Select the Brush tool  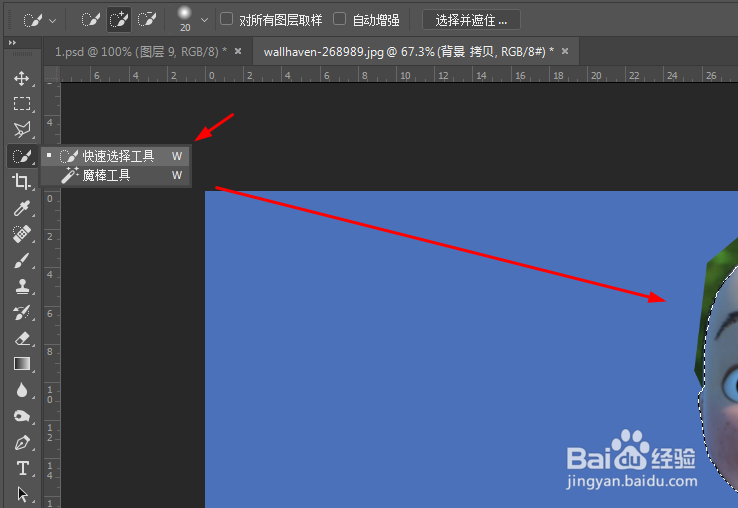click(x=22, y=260)
